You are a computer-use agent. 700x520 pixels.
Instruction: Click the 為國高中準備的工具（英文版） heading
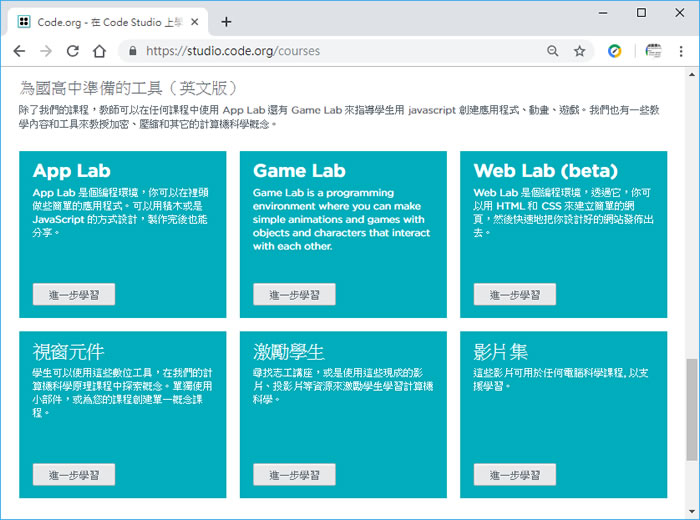tap(129, 88)
